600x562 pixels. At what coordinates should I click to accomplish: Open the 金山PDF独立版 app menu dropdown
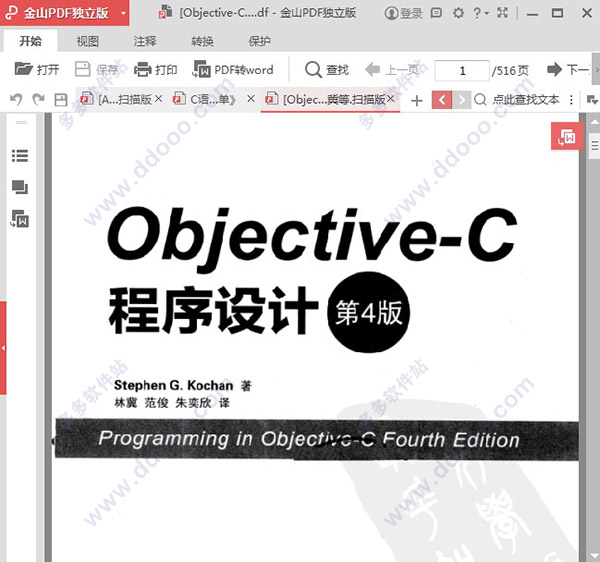[x=123, y=13]
